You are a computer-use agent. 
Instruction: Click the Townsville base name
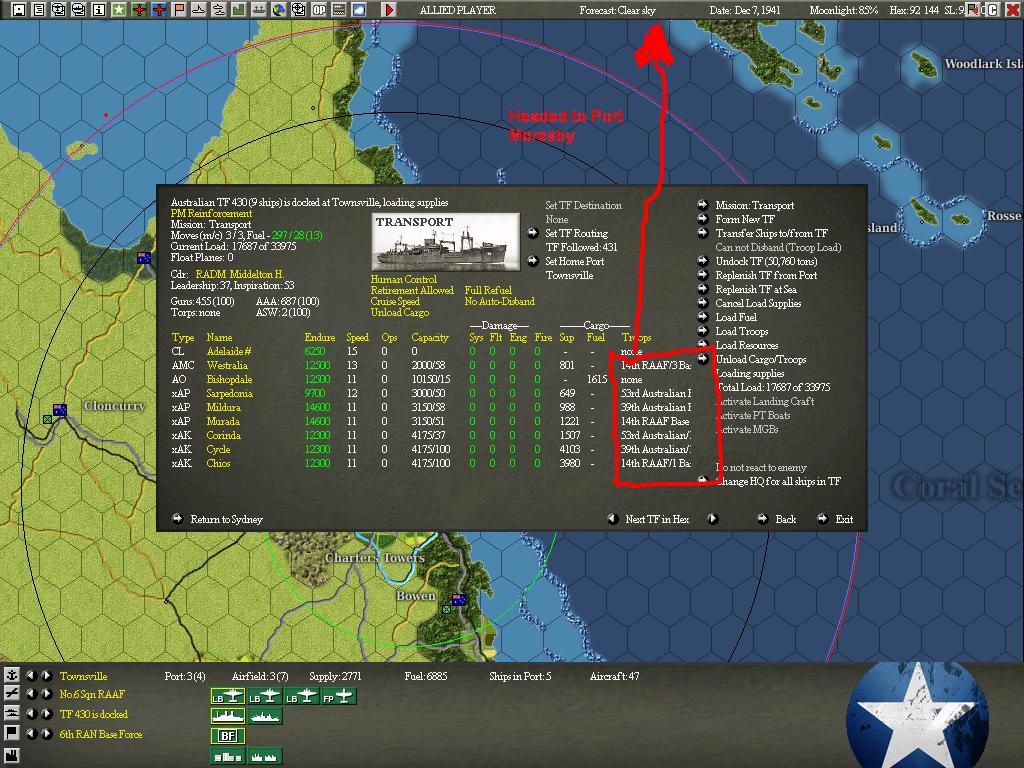[84, 676]
